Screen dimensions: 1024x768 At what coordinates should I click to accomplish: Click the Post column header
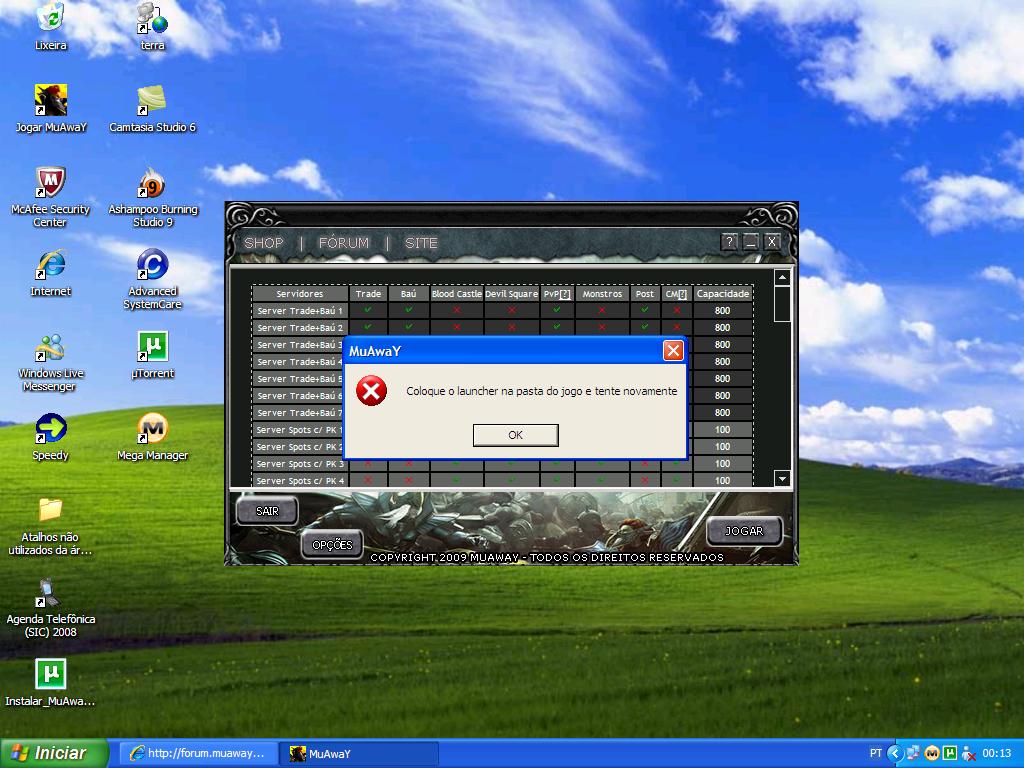pos(645,294)
